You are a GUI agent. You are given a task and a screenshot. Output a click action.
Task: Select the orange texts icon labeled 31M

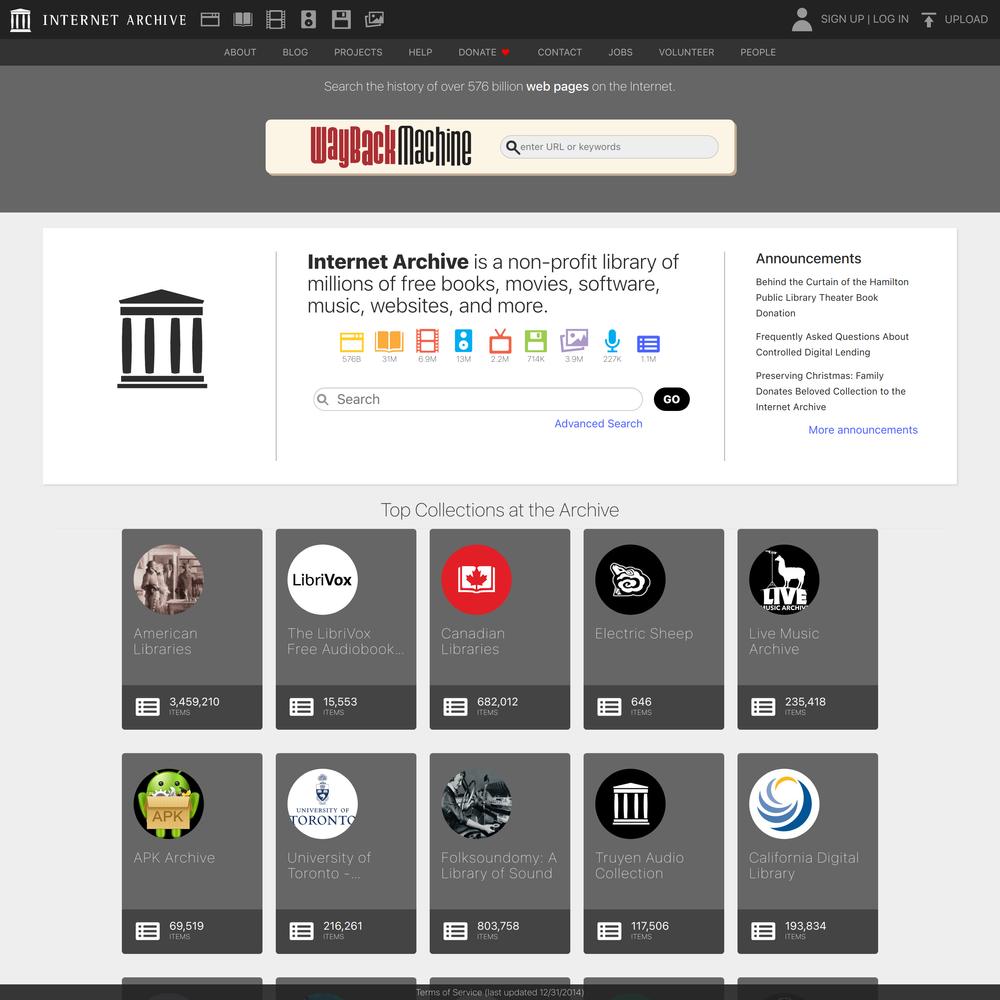[x=389, y=342]
